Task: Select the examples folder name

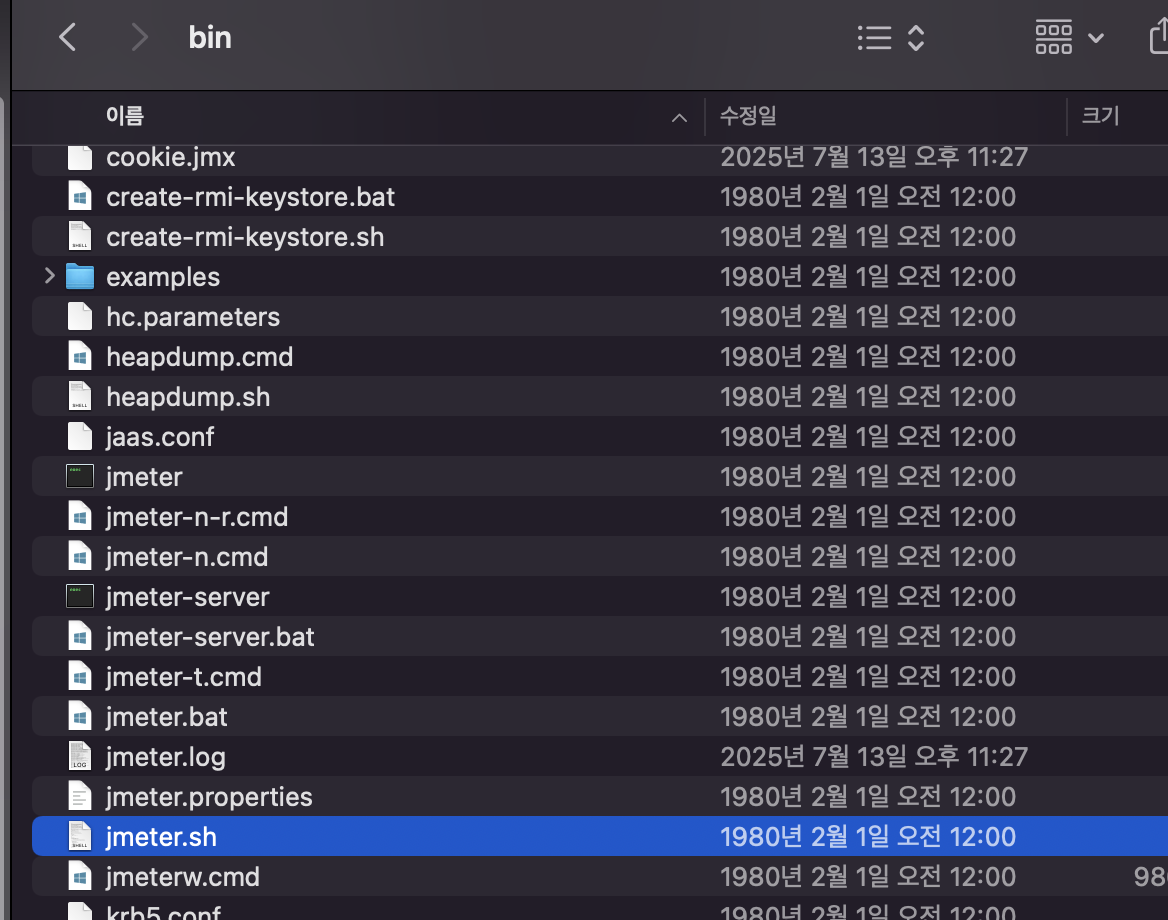Action: click(x=163, y=277)
